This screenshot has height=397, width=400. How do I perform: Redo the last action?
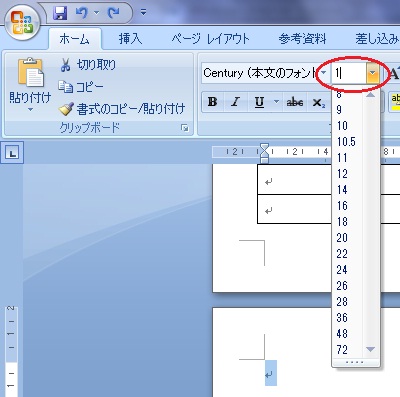pos(113,13)
